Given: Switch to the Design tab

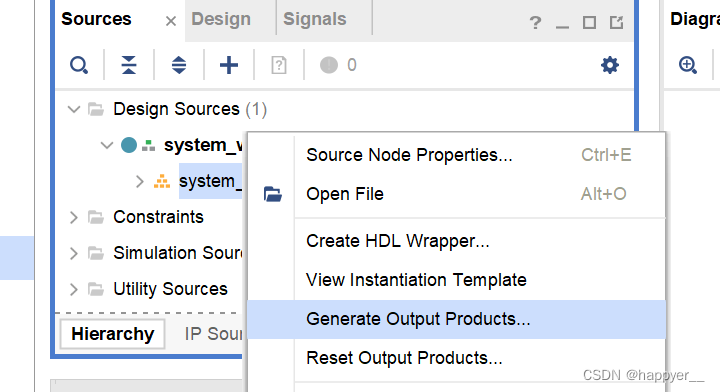Looking at the screenshot, I should tap(221, 19).
